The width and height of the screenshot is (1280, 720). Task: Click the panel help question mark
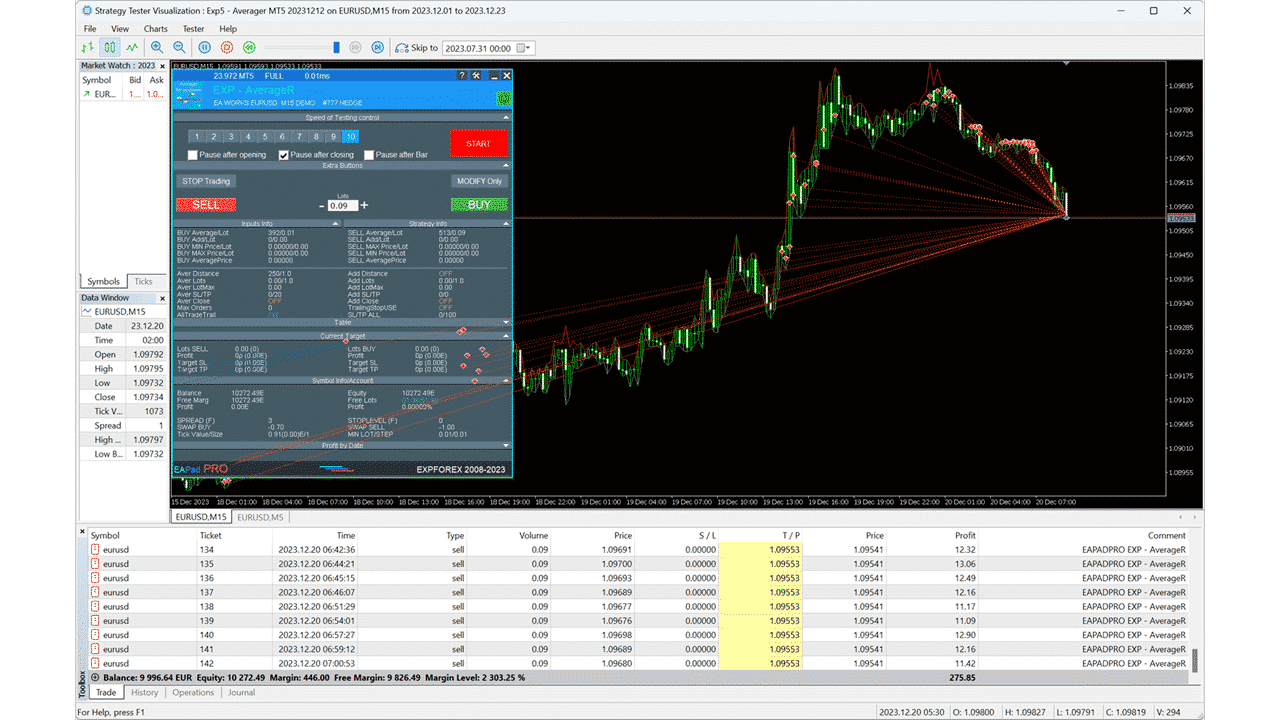pos(461,75)
